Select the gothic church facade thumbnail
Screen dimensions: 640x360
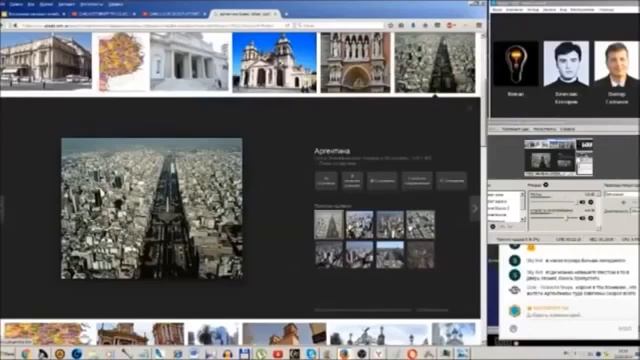click(x=355, y=62)
